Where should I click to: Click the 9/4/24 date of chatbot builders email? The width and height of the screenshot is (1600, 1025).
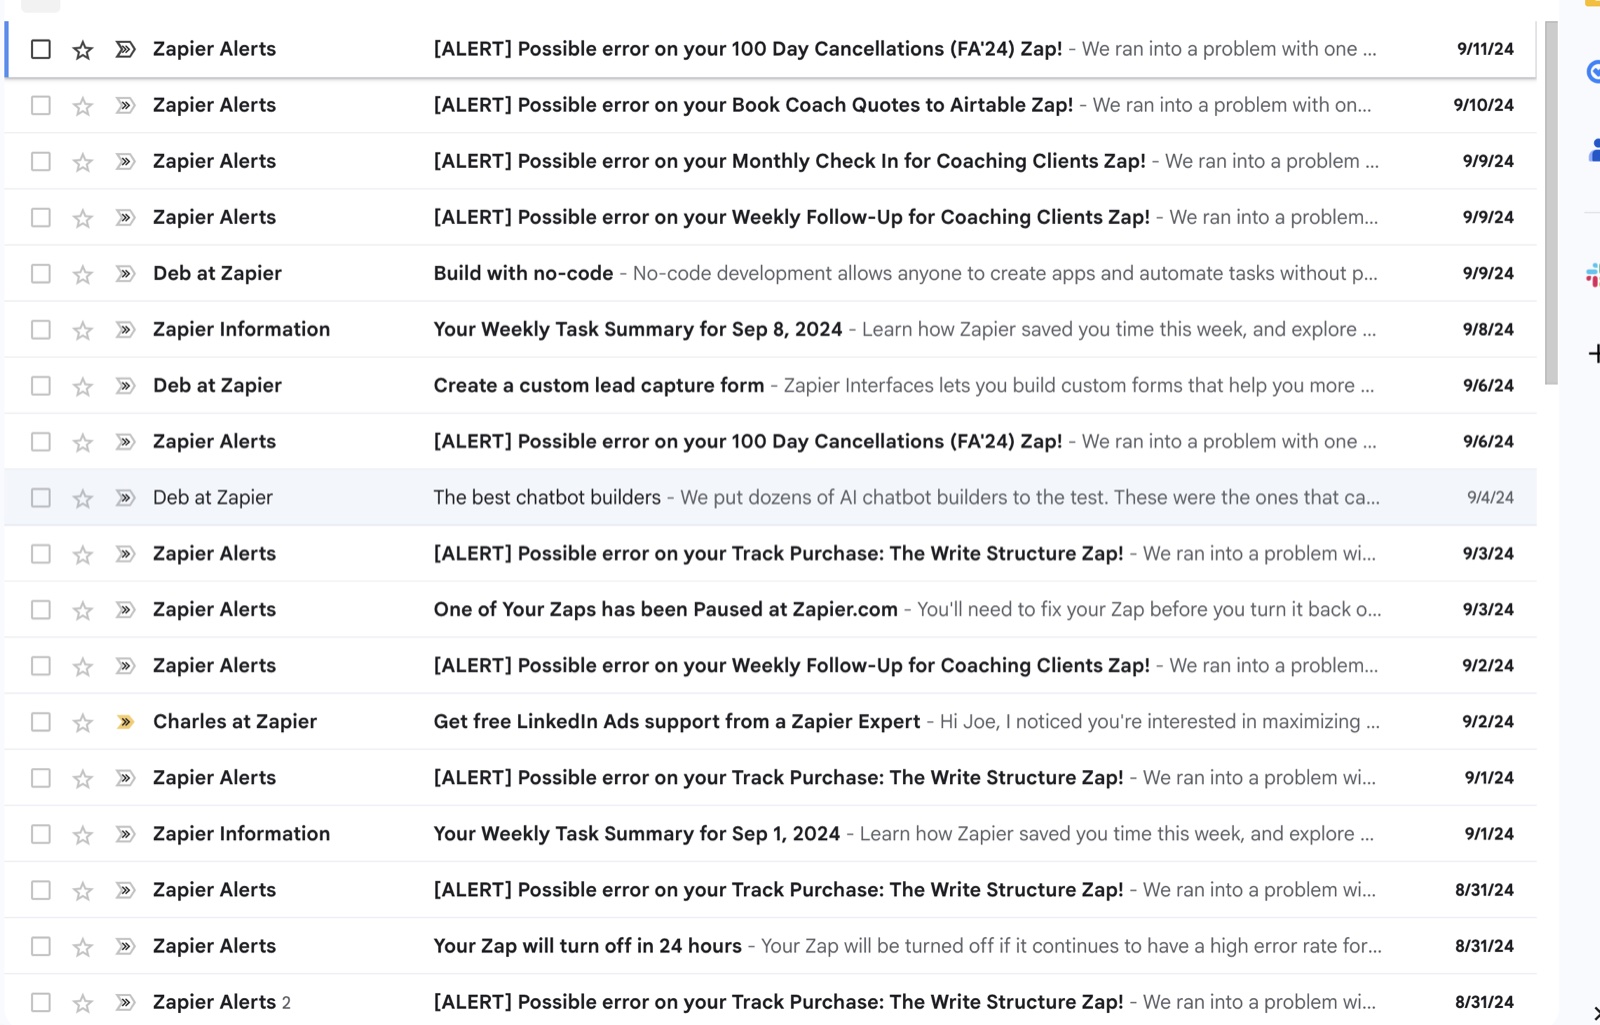[x=1490, y=497]
